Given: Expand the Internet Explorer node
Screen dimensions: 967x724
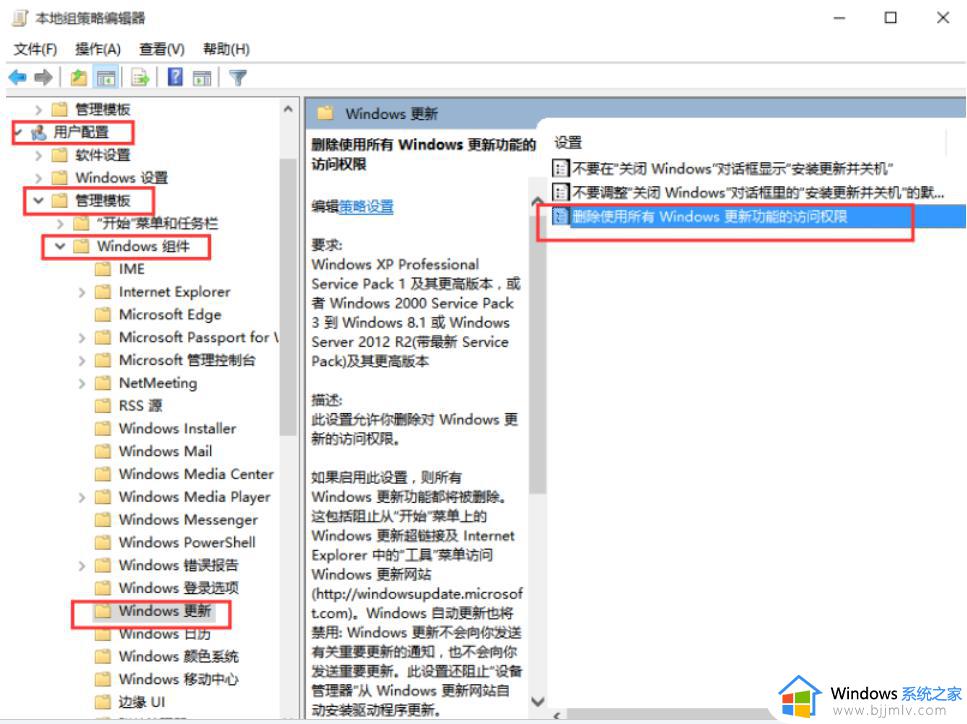Looking at the screenshot, I should coord(82,292).
